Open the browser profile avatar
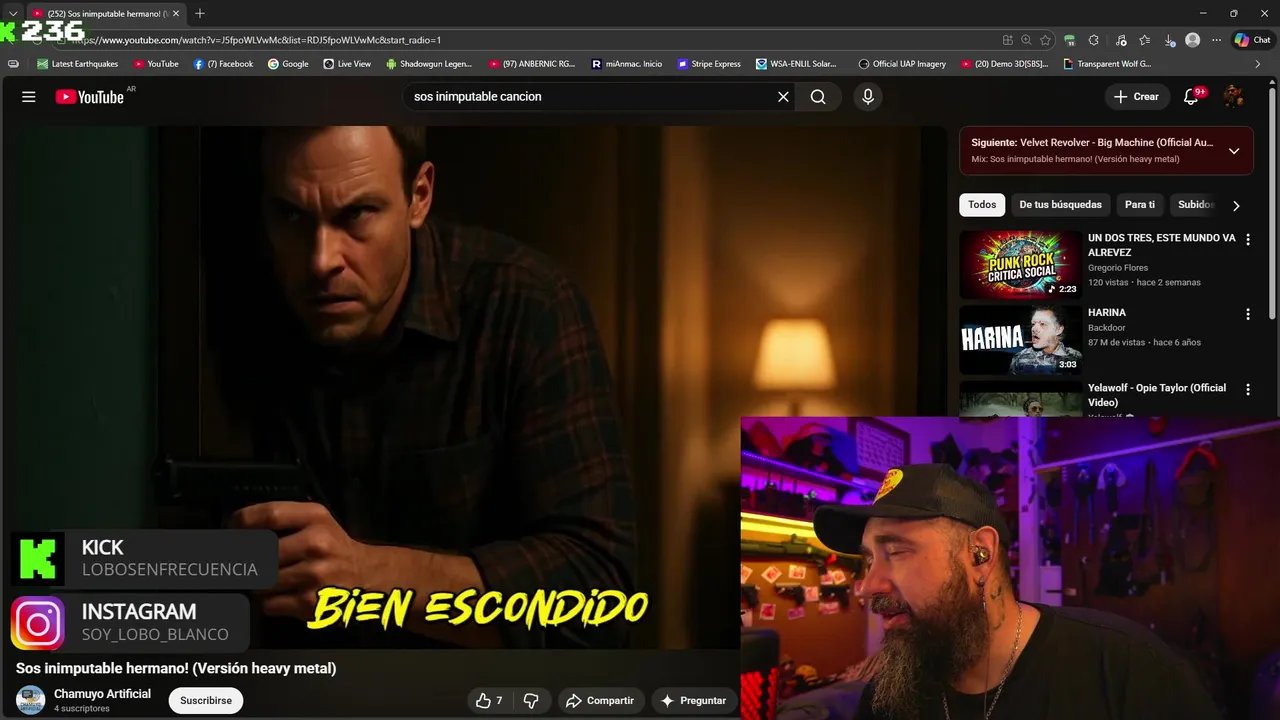Viewport: 1280px width, 720px height. pos(1192,40)
